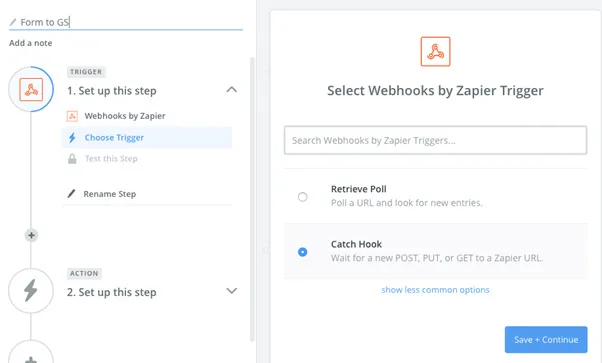The height and width of the screenshot is (363, 602).
Task: Click the large Webhooks logo above the heading
Action: pyautogui.click(x=435, y=51)
